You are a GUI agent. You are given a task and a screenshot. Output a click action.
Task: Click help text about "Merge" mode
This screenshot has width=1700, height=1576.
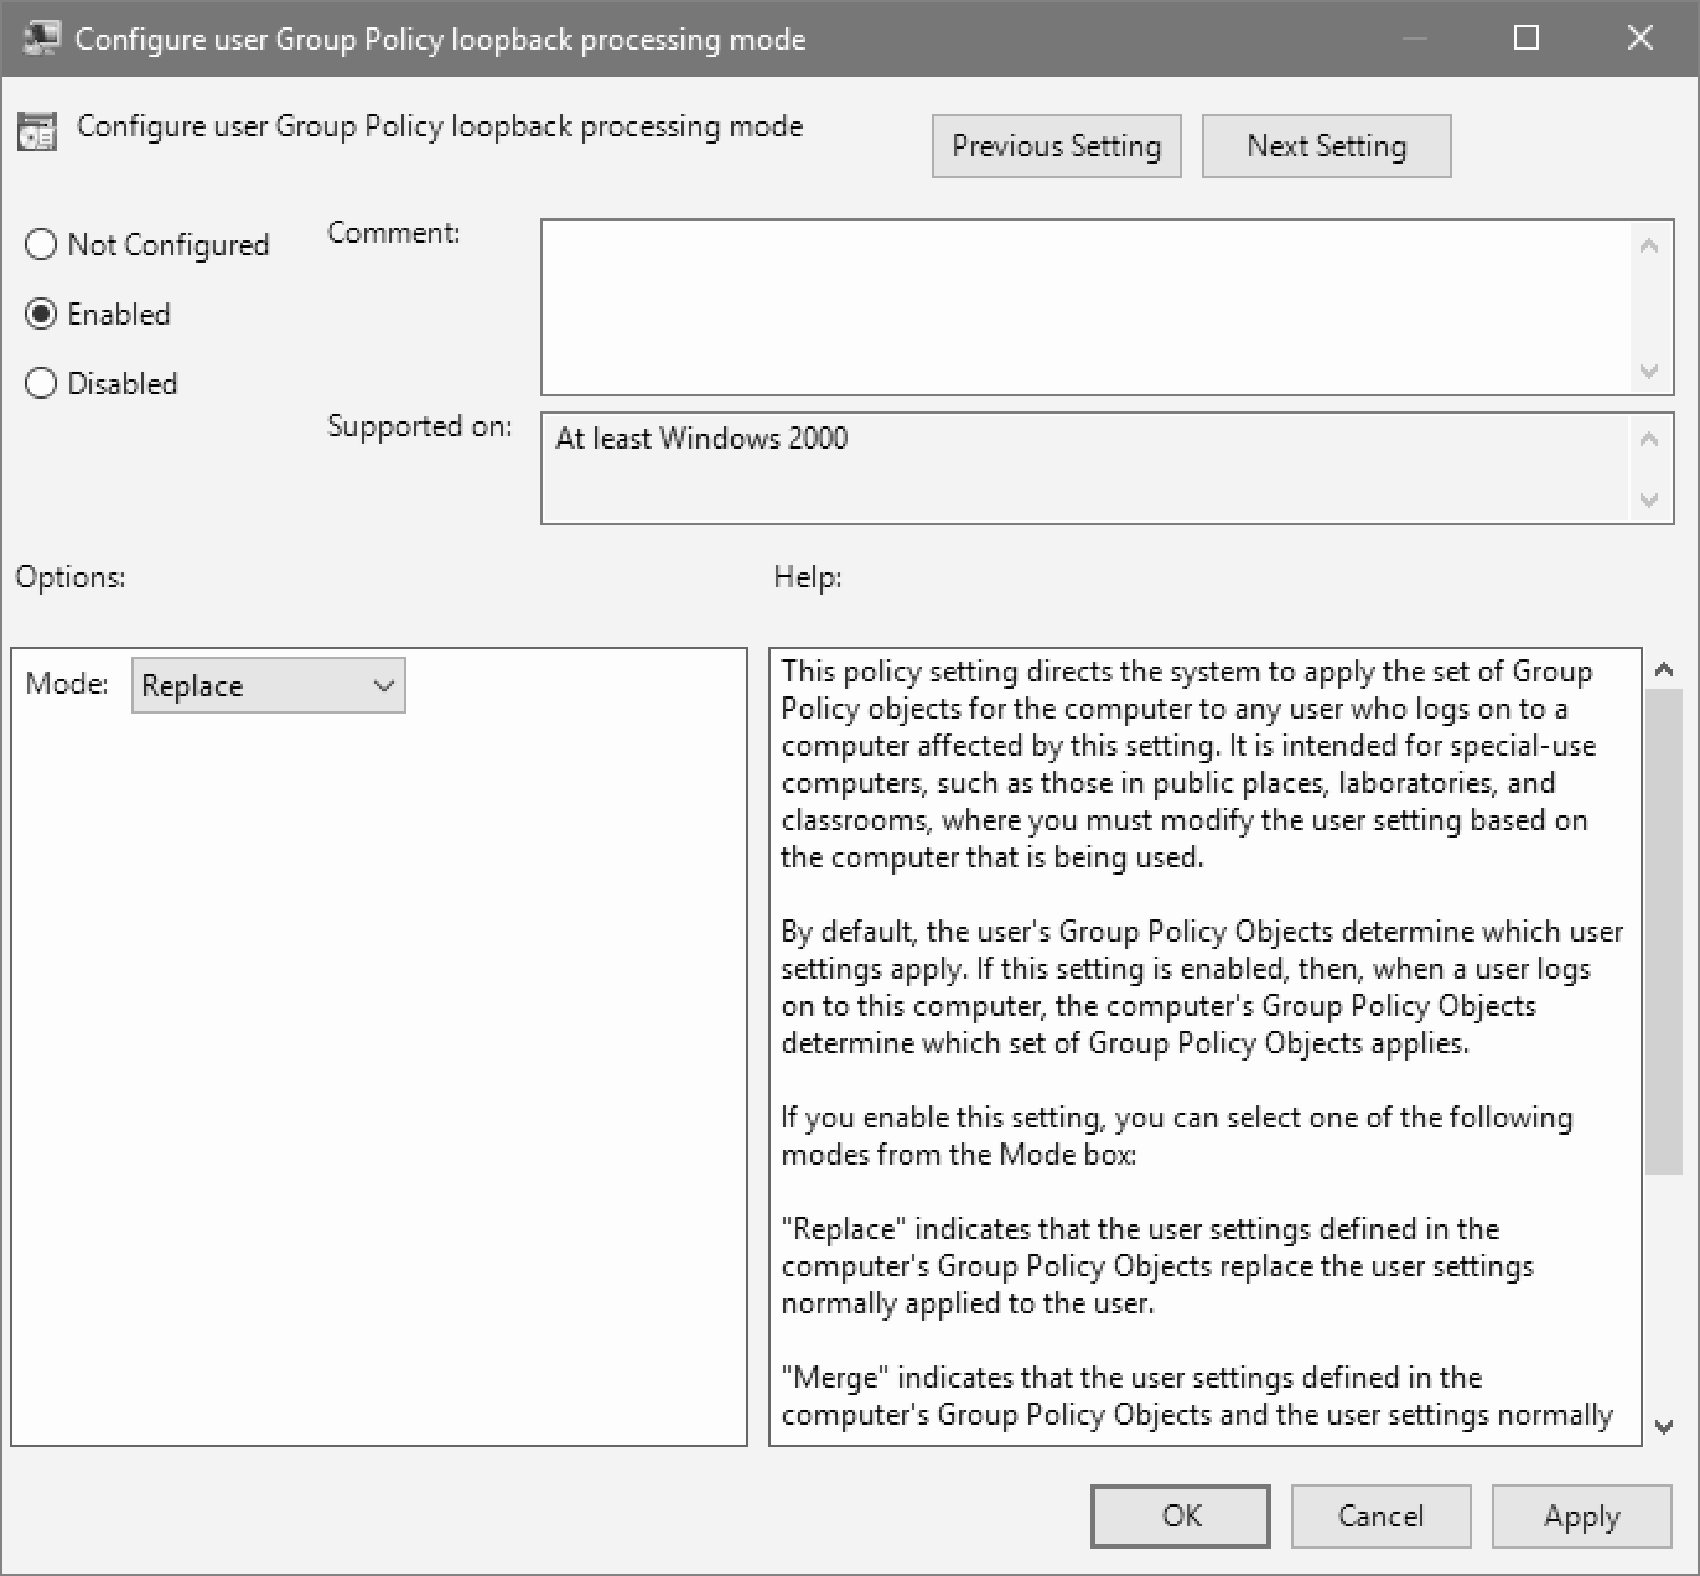click(1197, 1396)
